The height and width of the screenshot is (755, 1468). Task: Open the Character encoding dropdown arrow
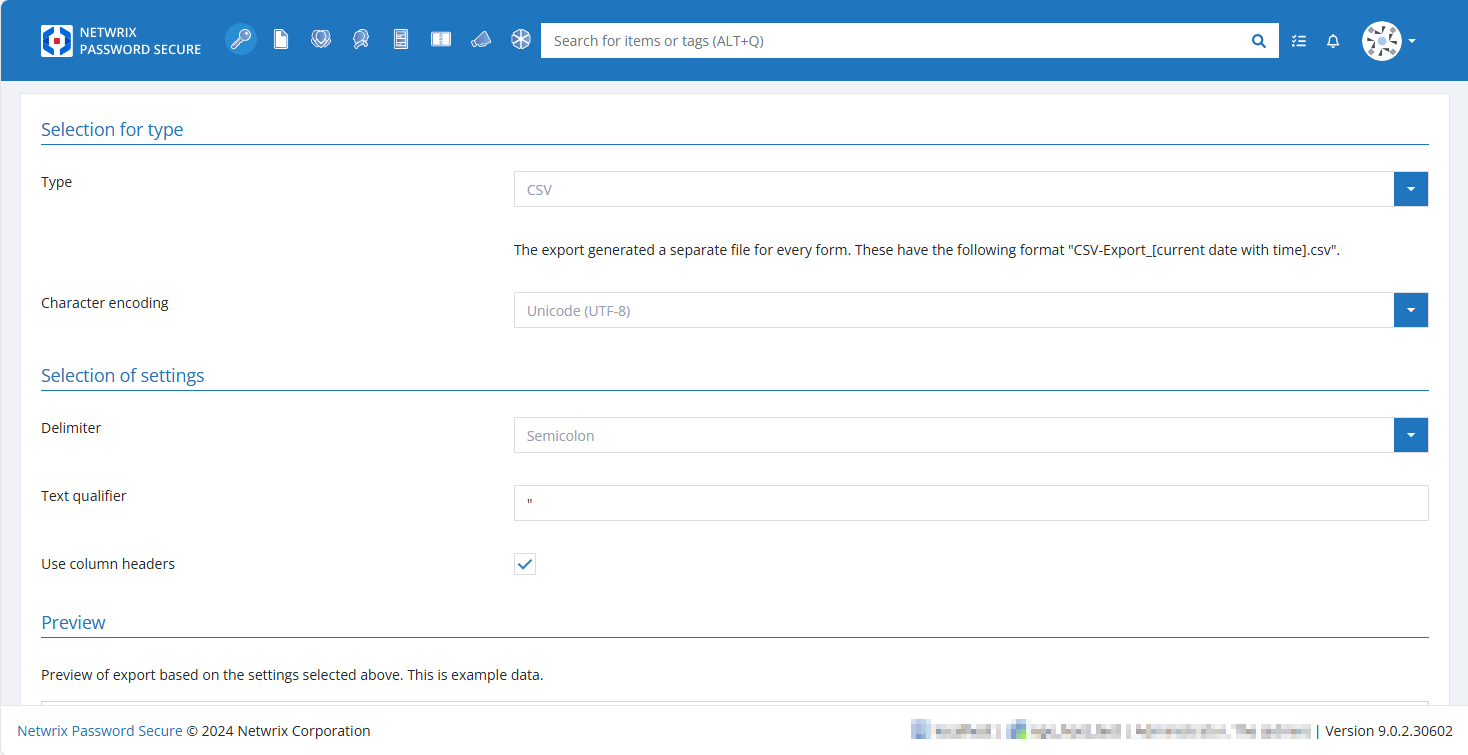(1411, 310)
